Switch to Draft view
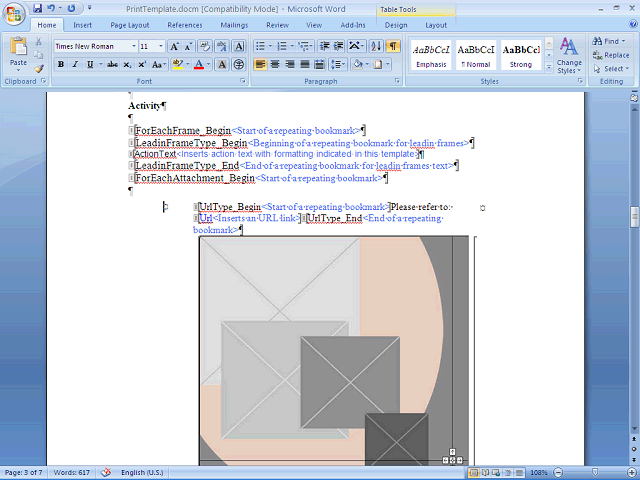Image resolution: width=640 pixels, height=480 pixels. pyautogui.click(x=519, y=473)
